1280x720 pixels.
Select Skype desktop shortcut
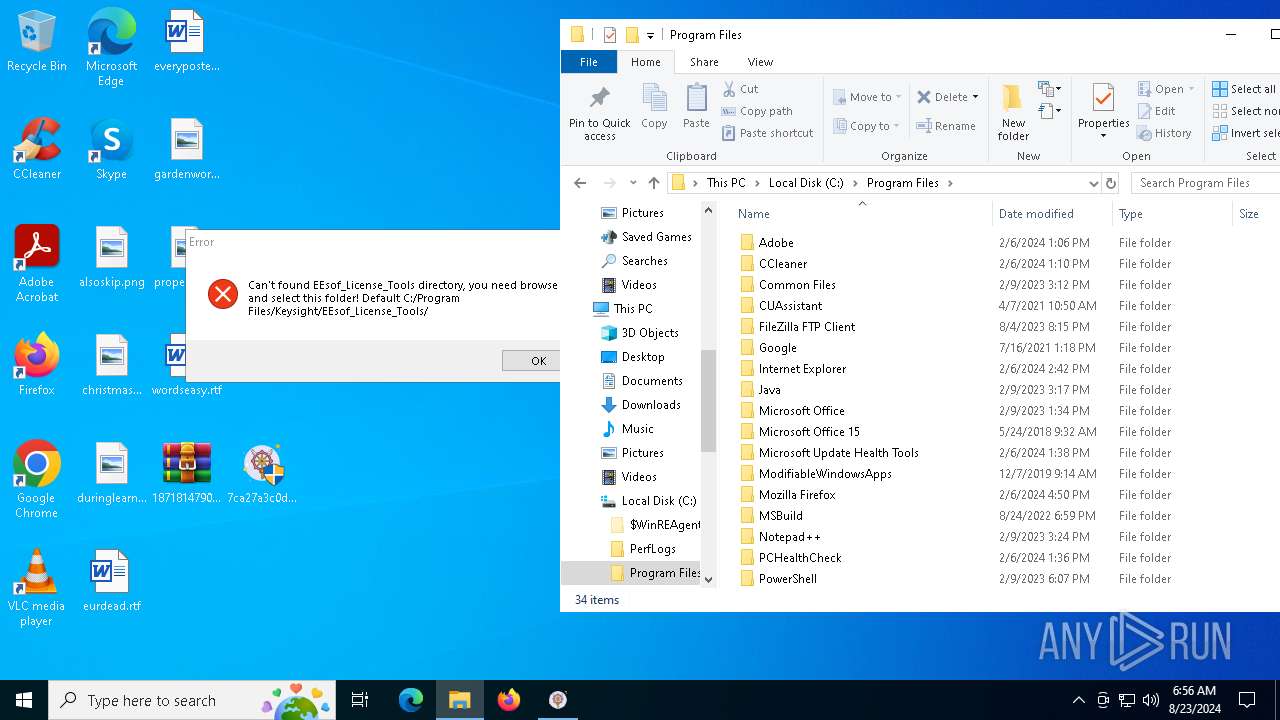(111, 150)
